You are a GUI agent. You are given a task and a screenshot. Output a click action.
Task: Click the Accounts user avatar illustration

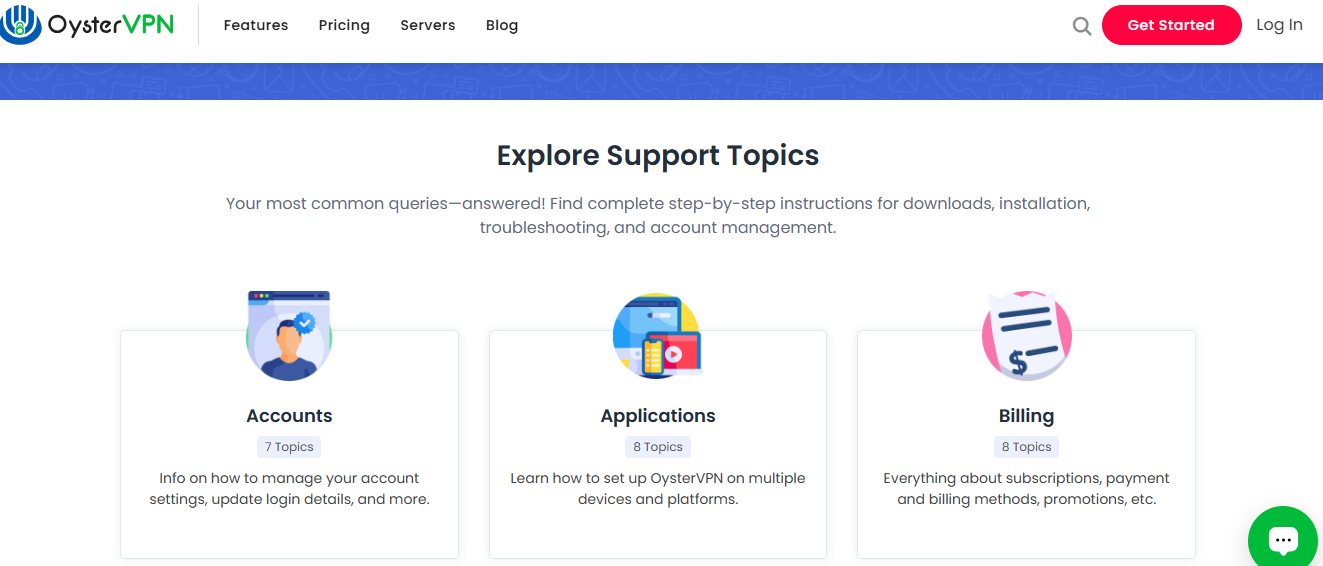click(x=289, y=336)
